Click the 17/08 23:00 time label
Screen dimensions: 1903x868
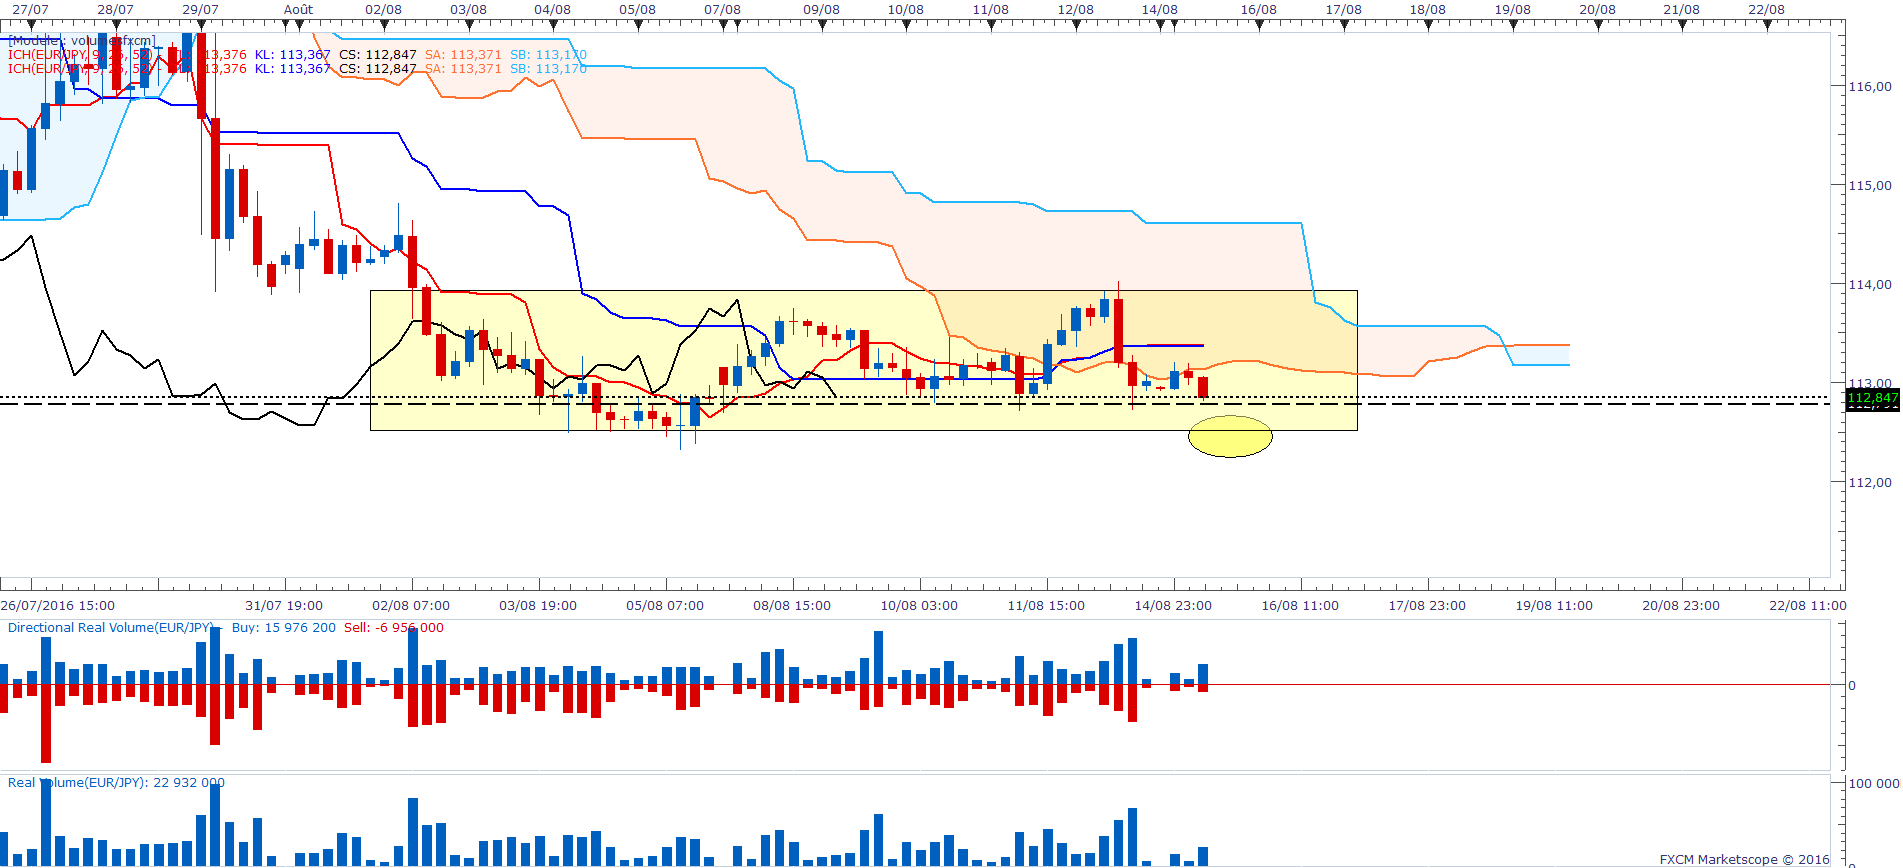coord(1427,606)
